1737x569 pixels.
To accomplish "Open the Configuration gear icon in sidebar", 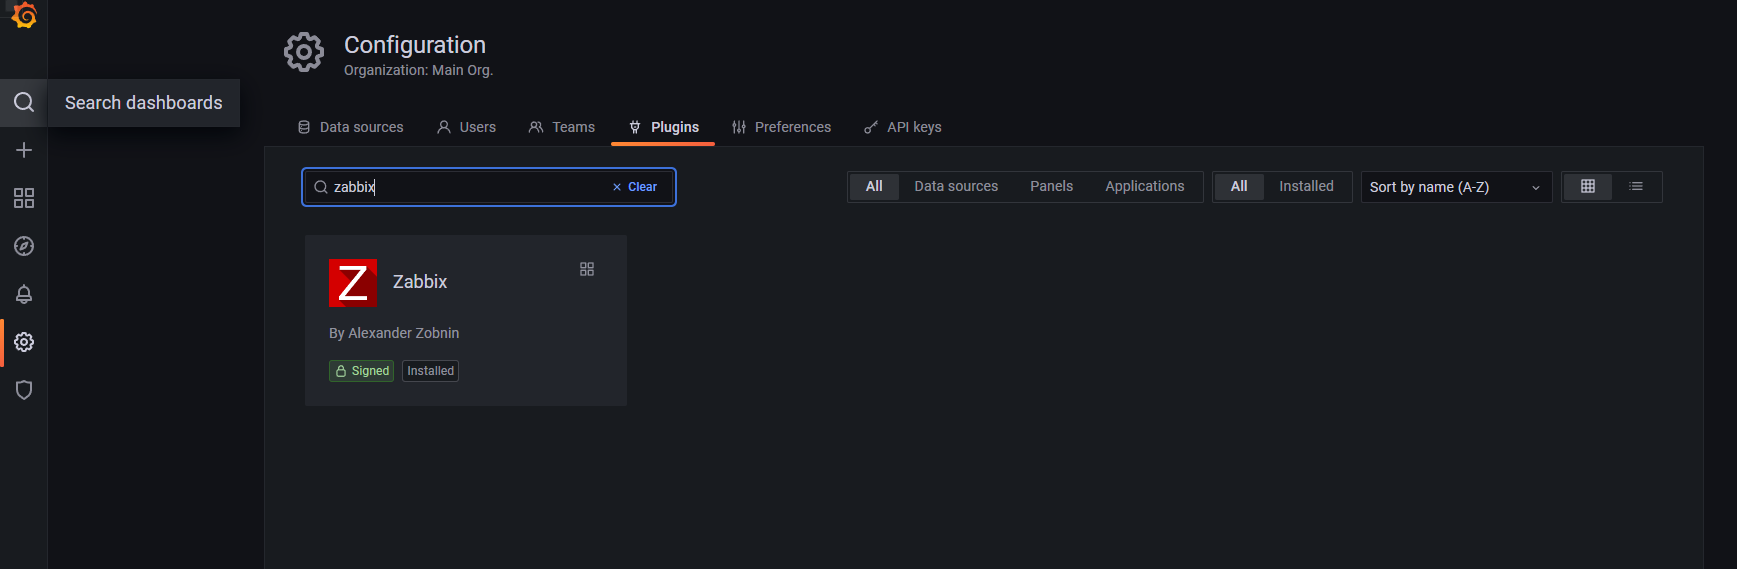I will 24,342.
